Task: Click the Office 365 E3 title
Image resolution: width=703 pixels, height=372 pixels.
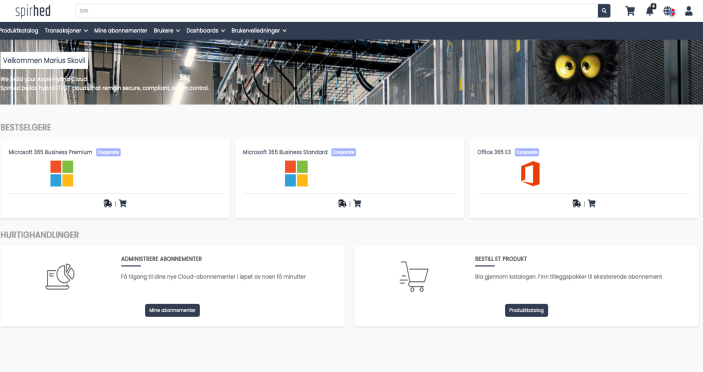Action: [x=494, y=152]
